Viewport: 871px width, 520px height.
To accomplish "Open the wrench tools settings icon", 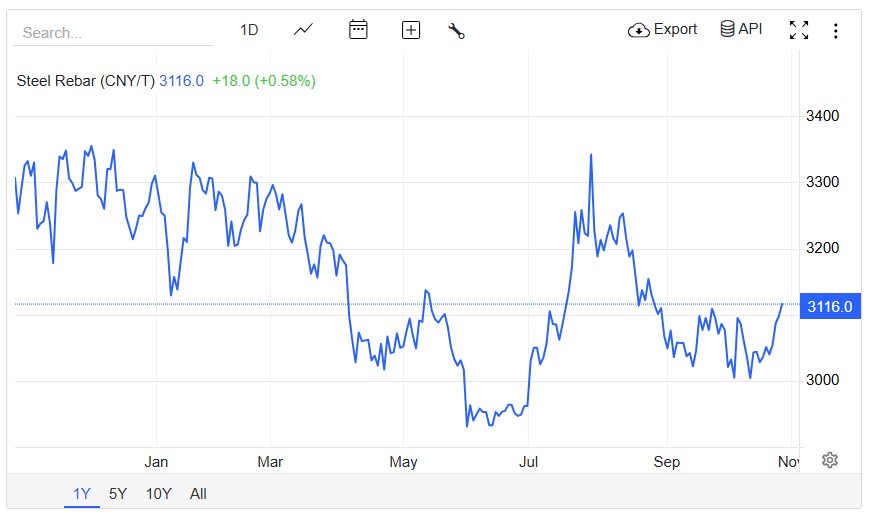I will pyautogui.click(x=457, y=30).
